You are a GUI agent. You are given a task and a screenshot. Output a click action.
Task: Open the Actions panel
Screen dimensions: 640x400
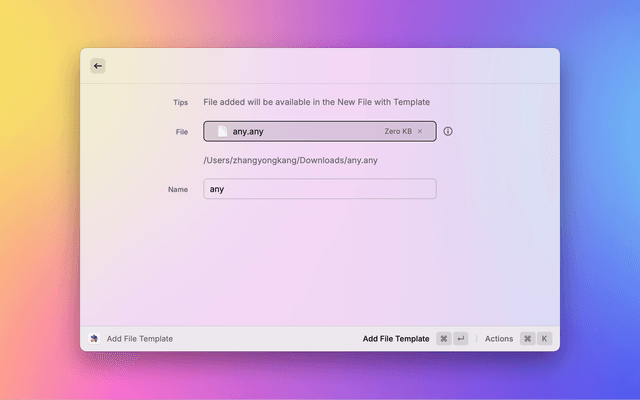tap(499, 339)
